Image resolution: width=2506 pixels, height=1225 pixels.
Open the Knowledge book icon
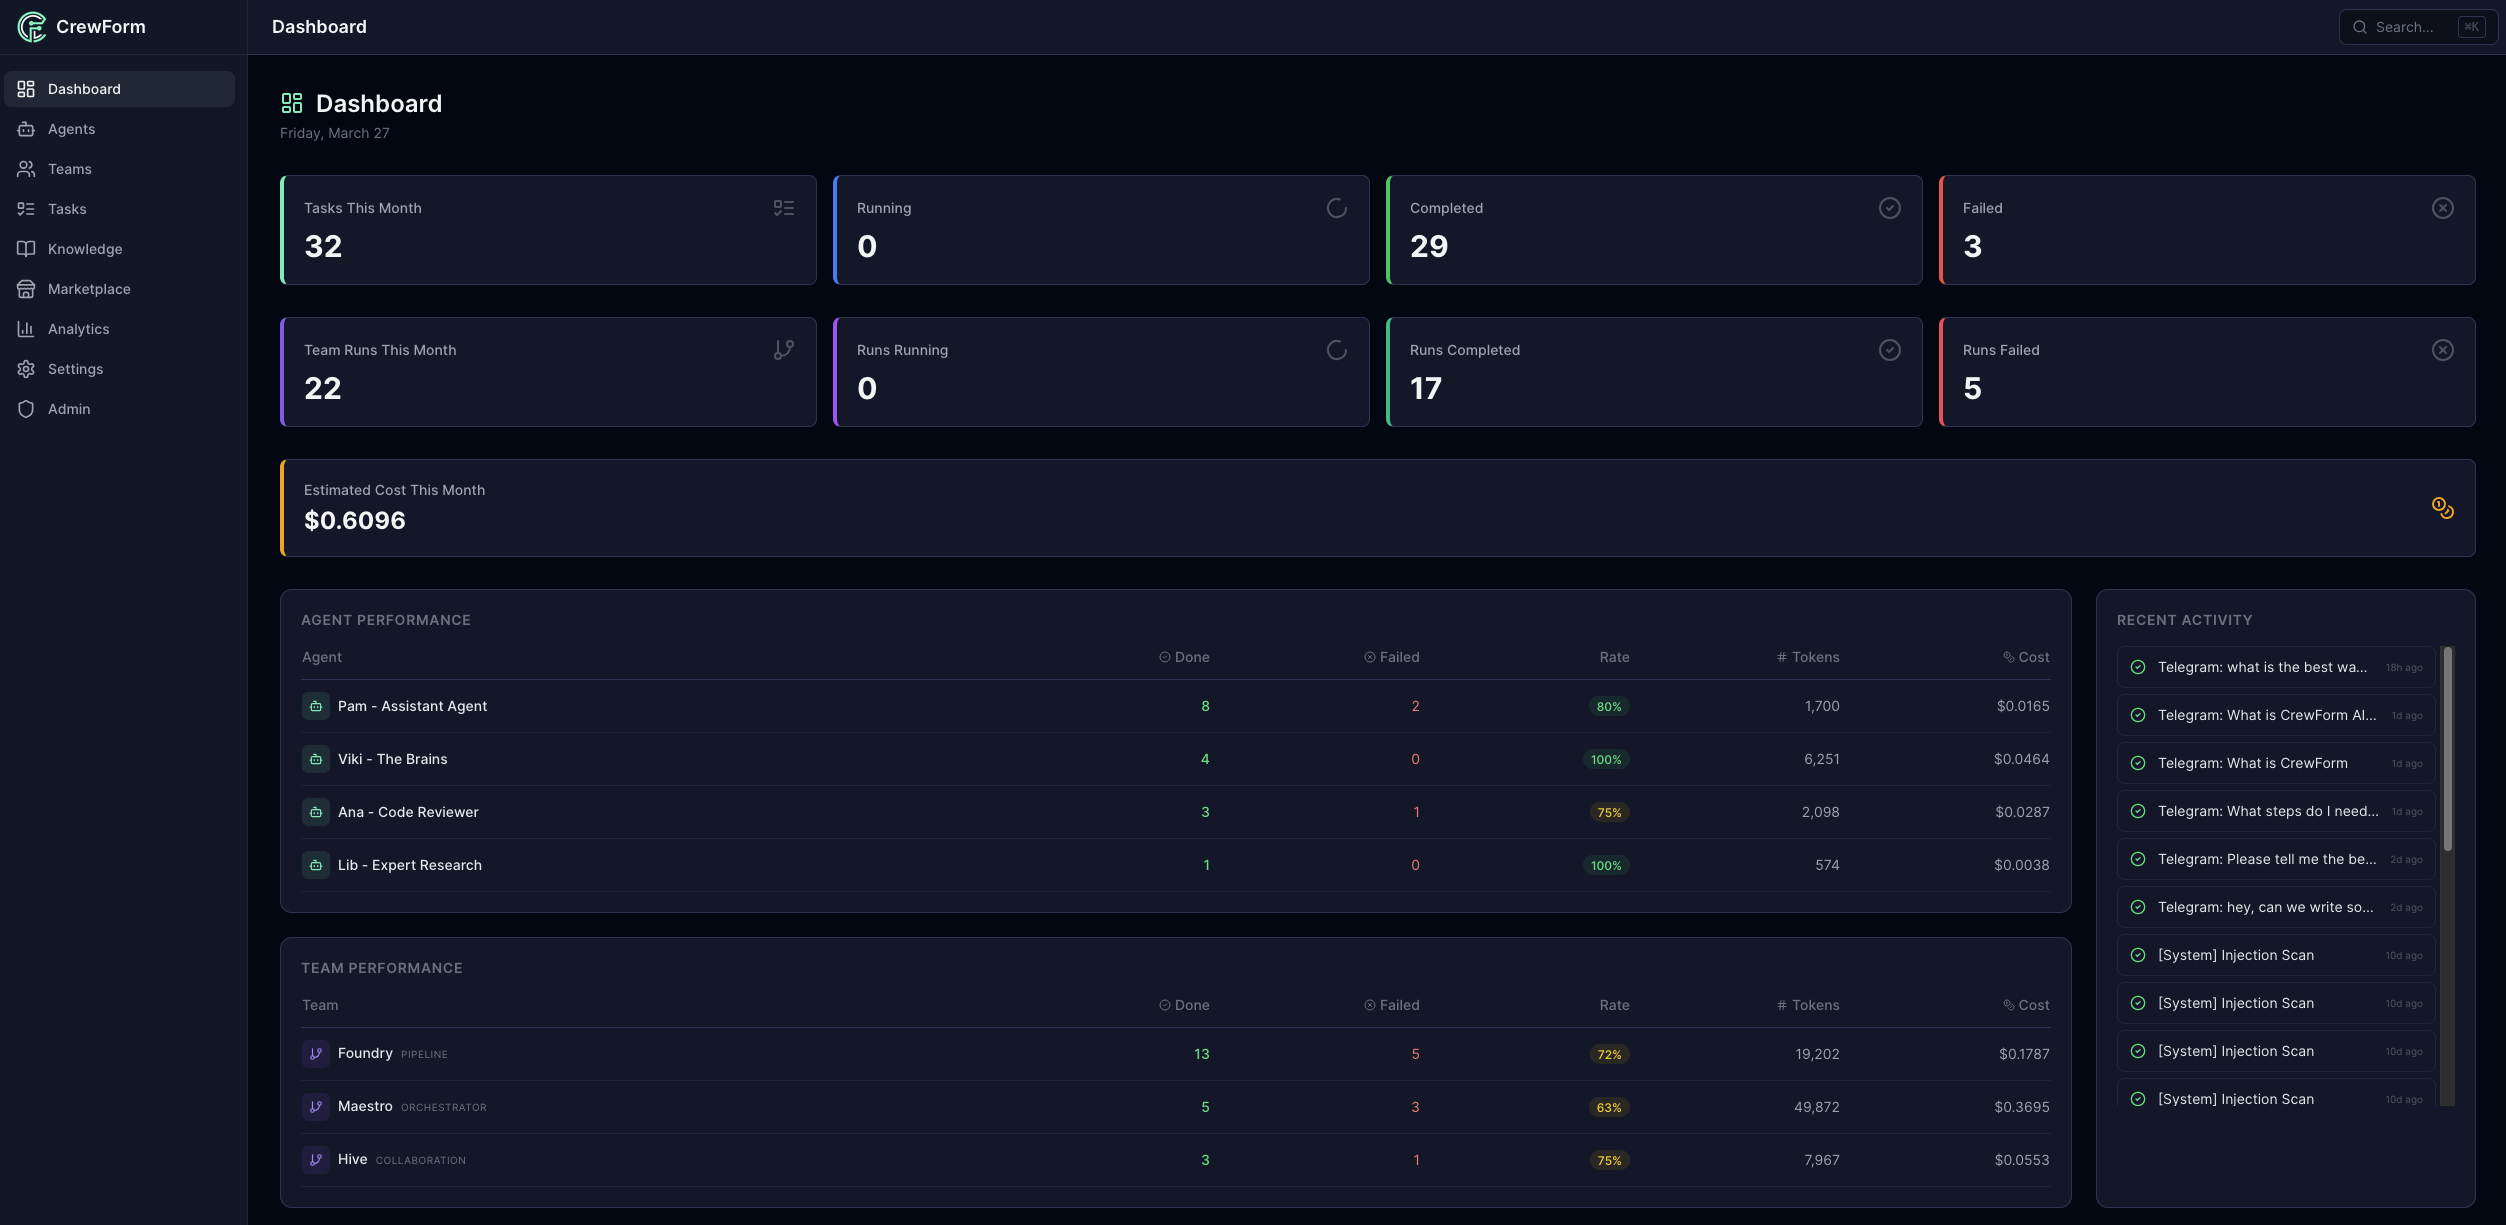tap(26, 248)
